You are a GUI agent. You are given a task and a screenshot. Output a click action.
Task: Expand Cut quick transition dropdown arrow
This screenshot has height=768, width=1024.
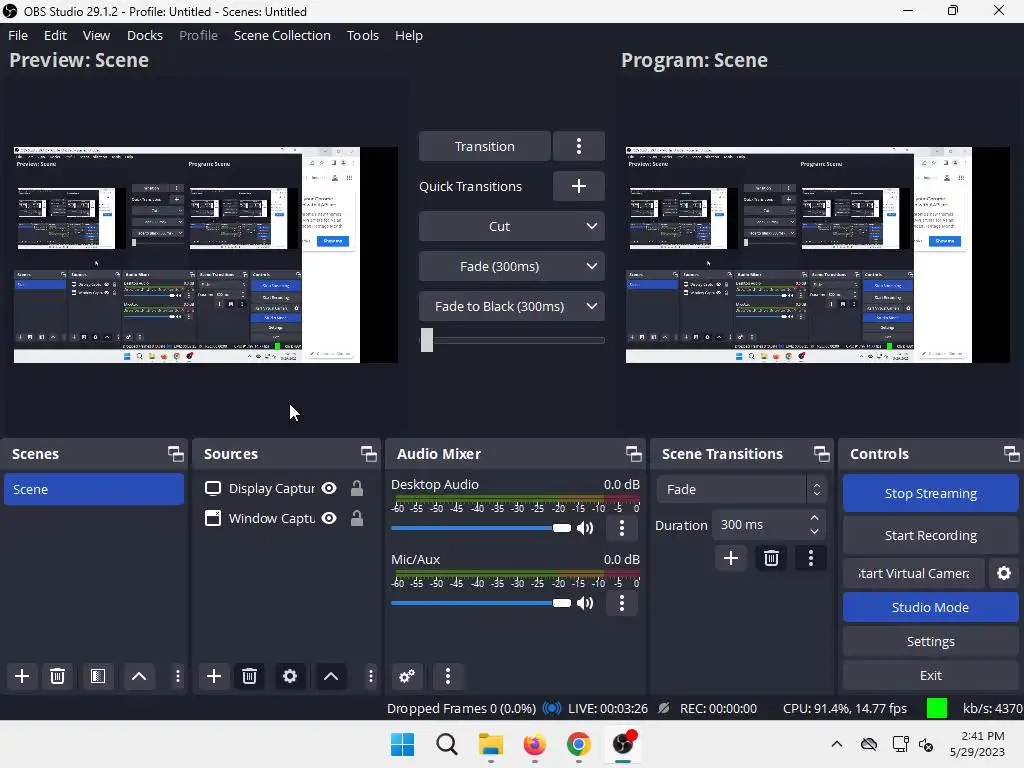point(592,227)
